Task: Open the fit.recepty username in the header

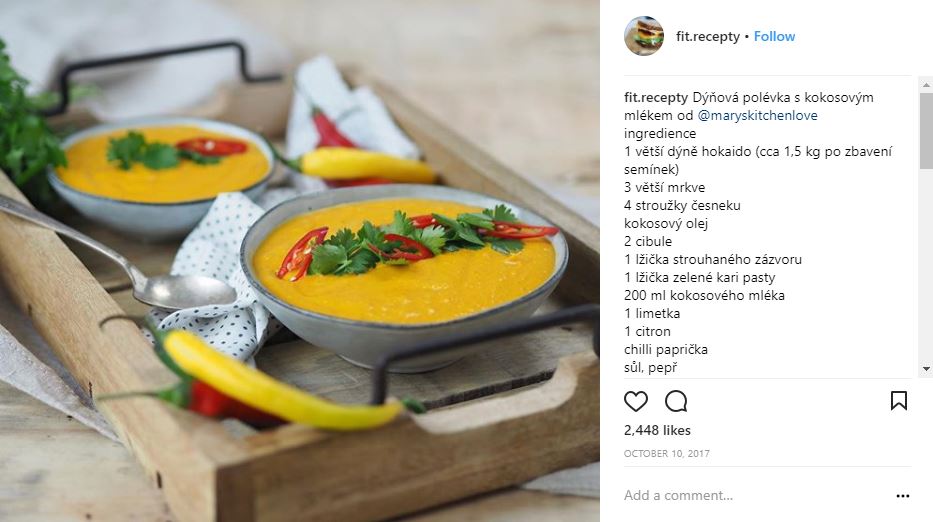Action: 707,36
